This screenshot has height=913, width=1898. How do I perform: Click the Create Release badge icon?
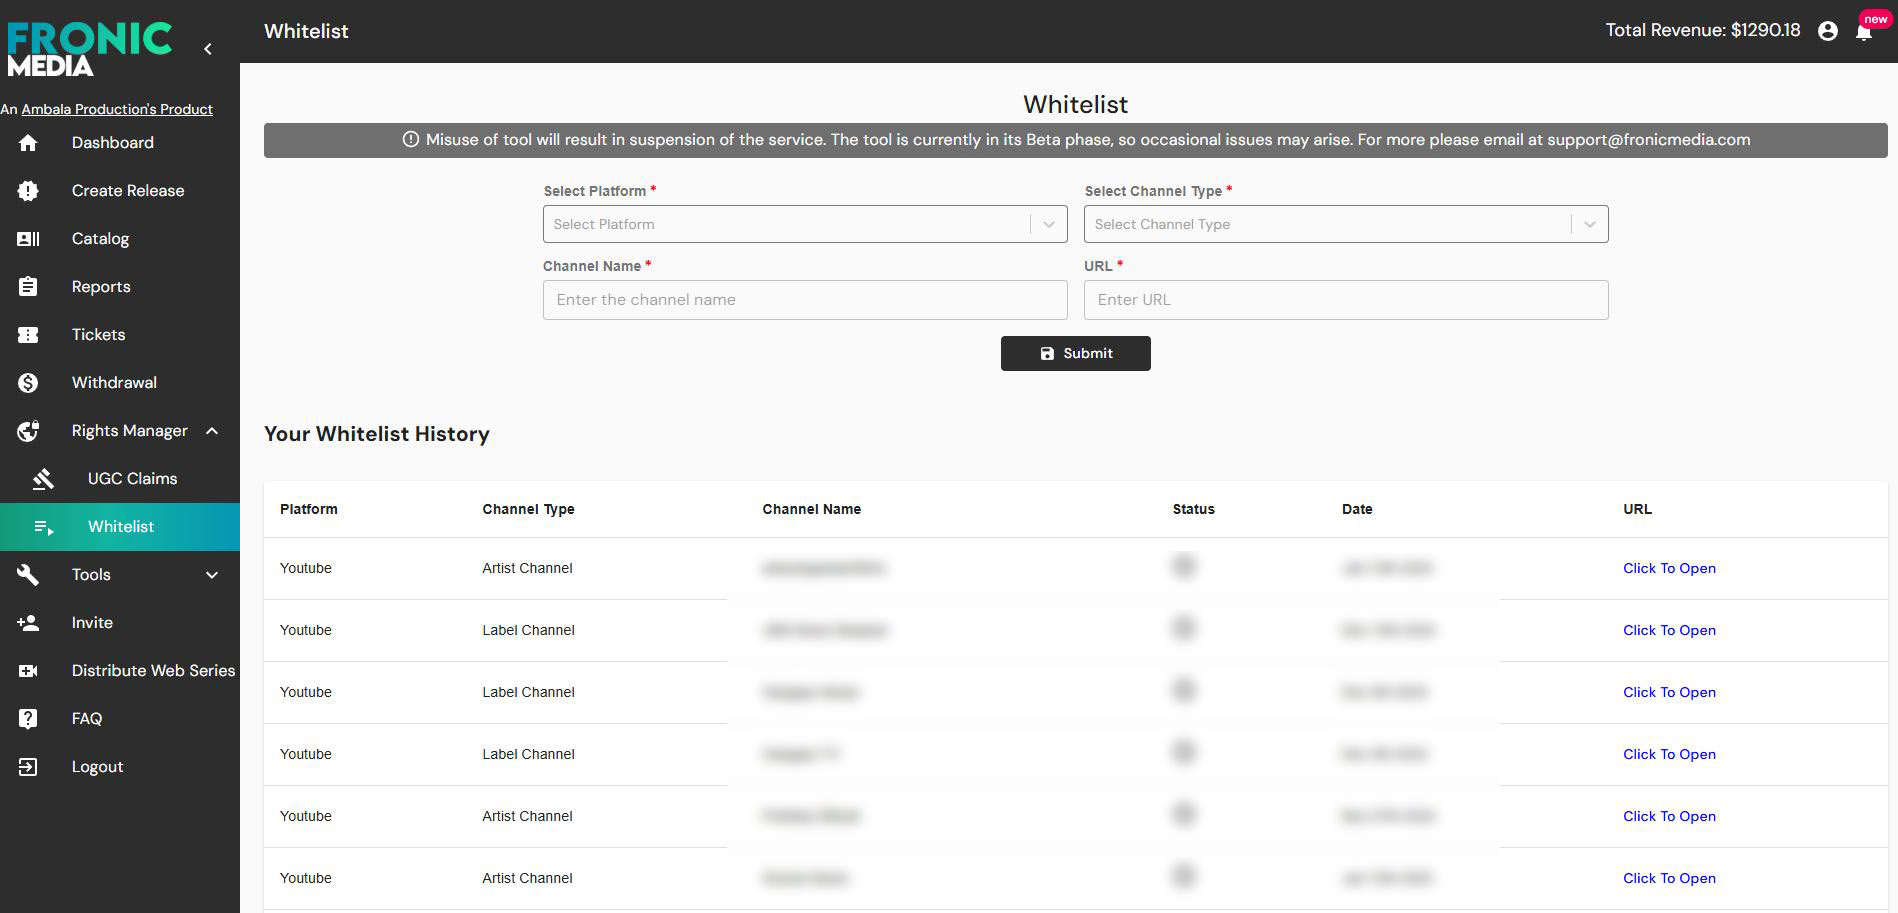click(x=28, y=191)
